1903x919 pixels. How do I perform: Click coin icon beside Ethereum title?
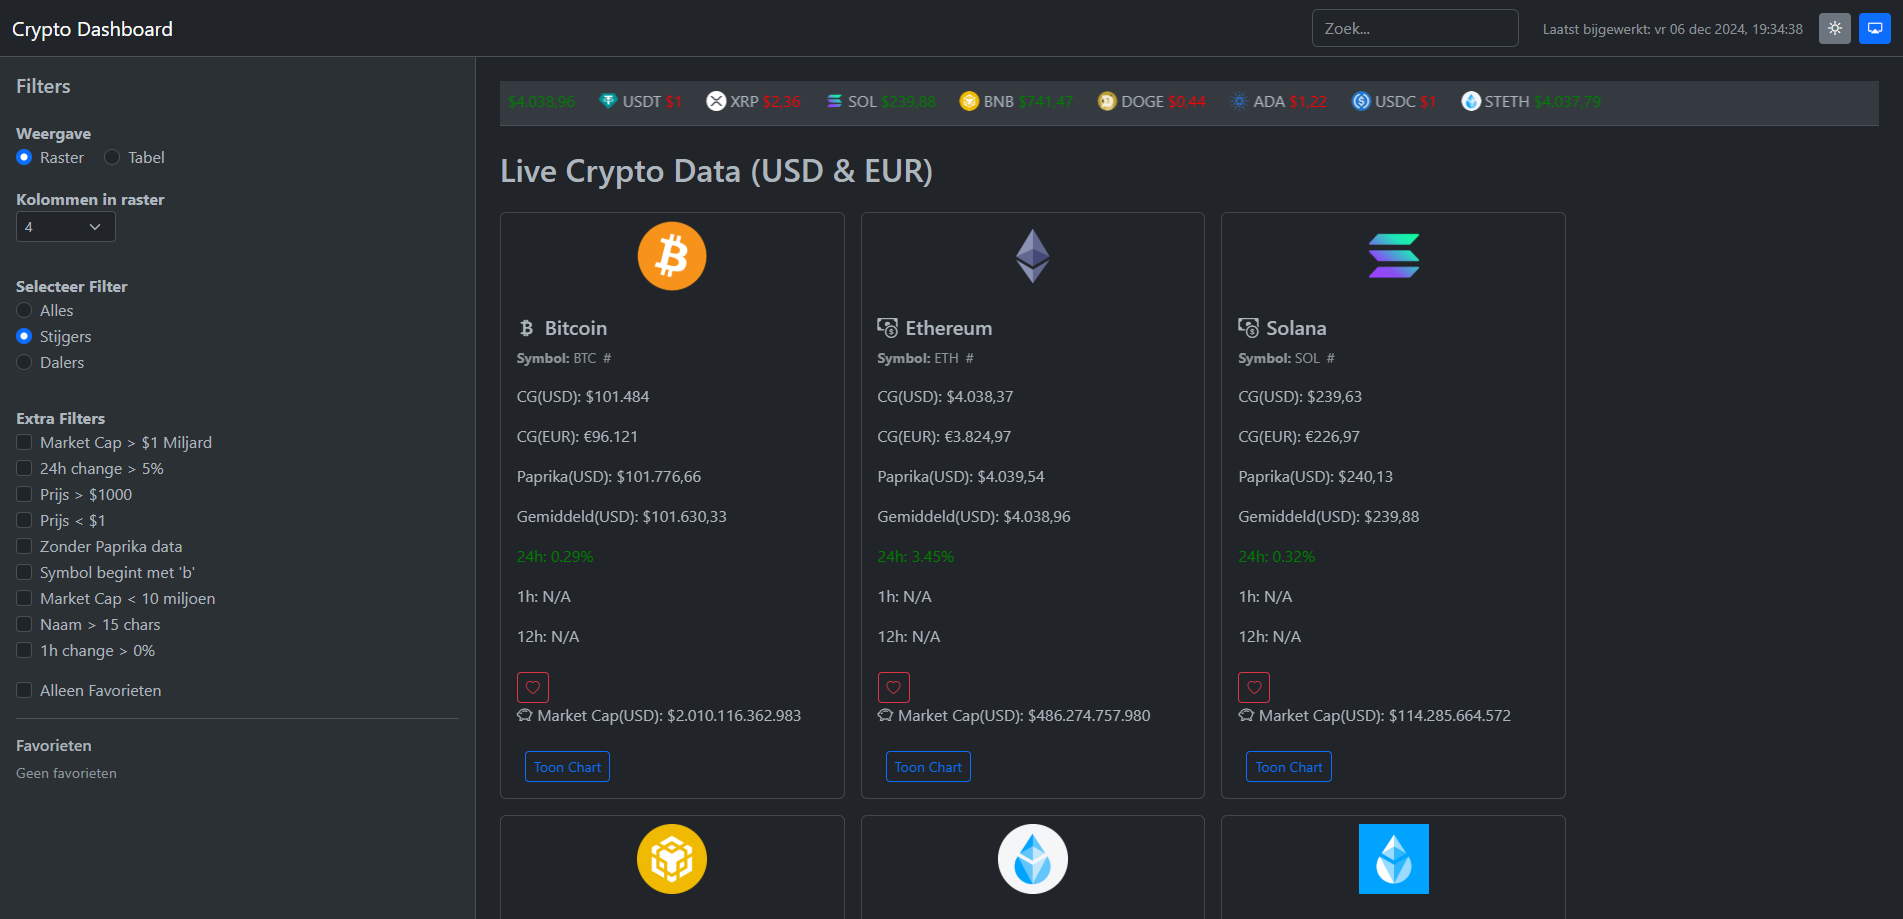click(887, 328)
